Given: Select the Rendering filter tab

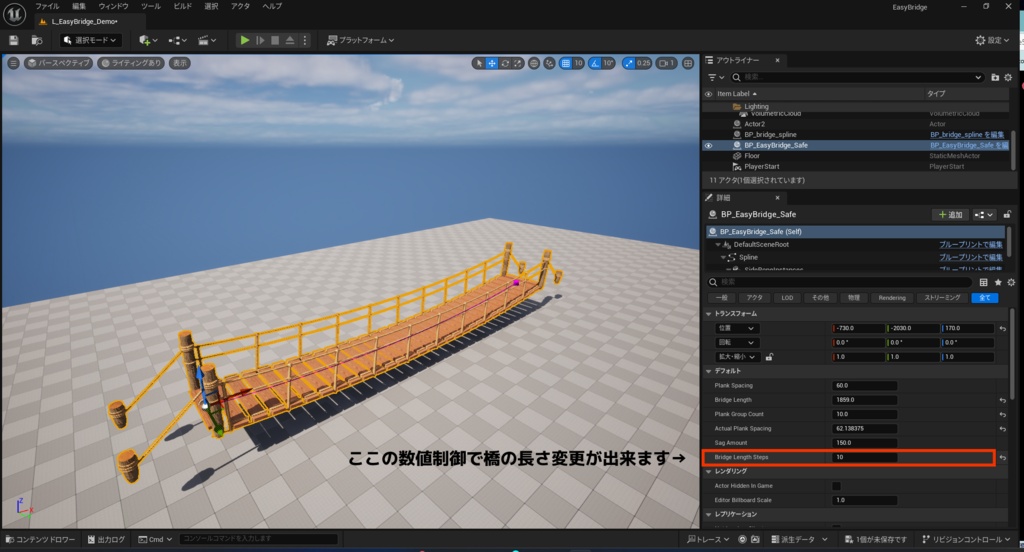Looking at the screenshot, I should tap(891, 298).
